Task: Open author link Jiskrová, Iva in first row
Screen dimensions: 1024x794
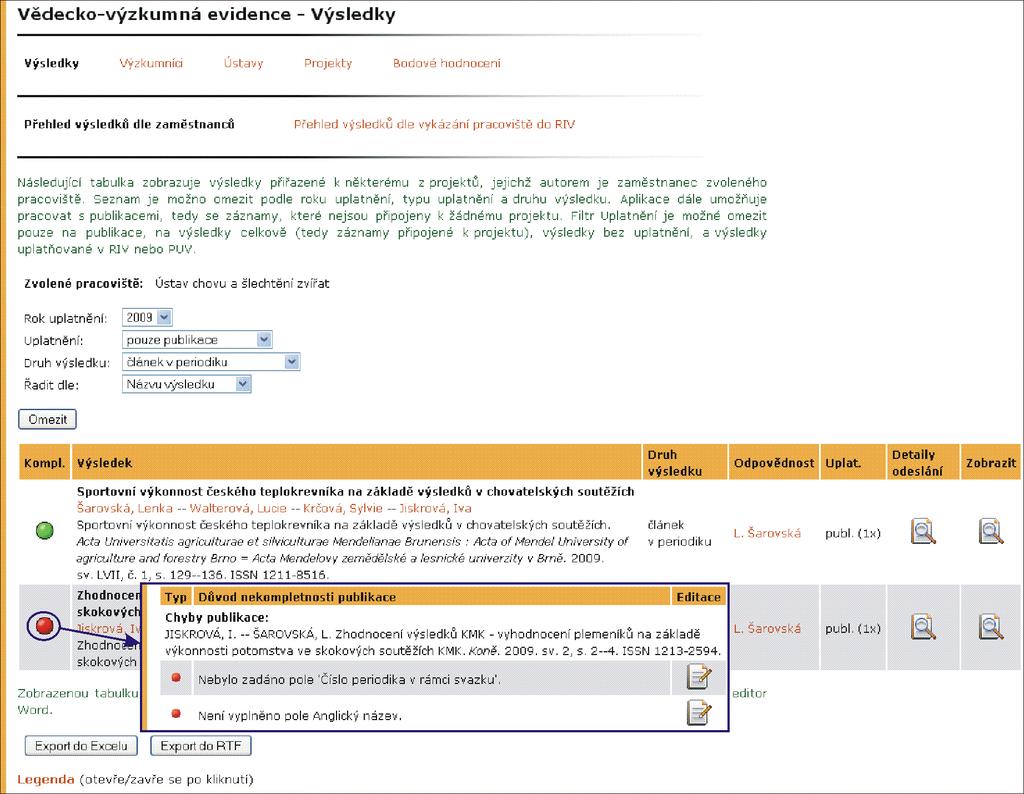Action: click(x=435, y=508)
